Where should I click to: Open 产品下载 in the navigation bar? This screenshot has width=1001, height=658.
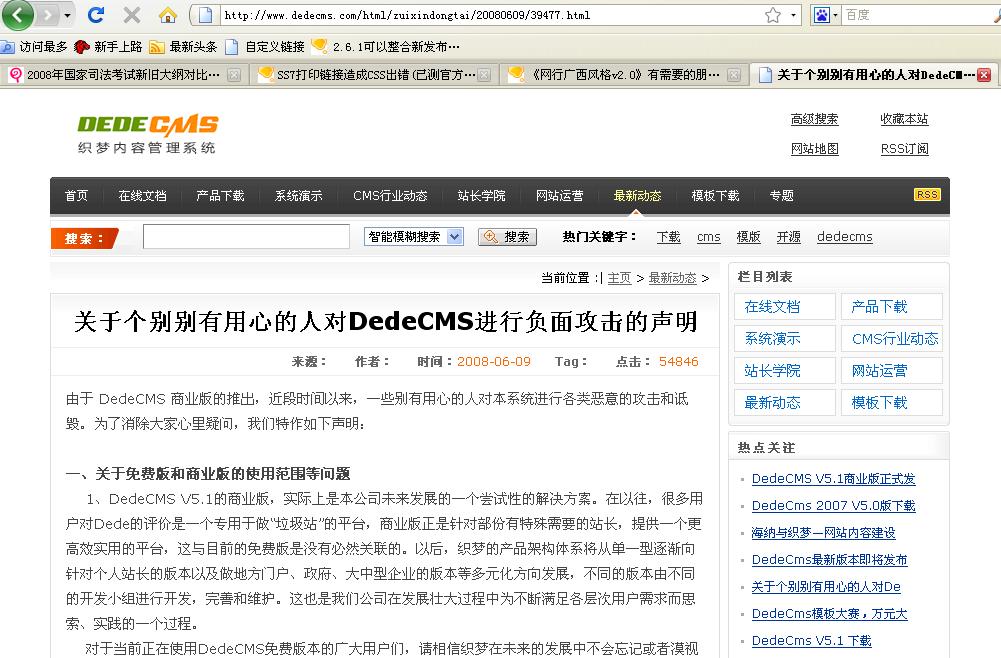pyautogui.click(x=220, y=195)
